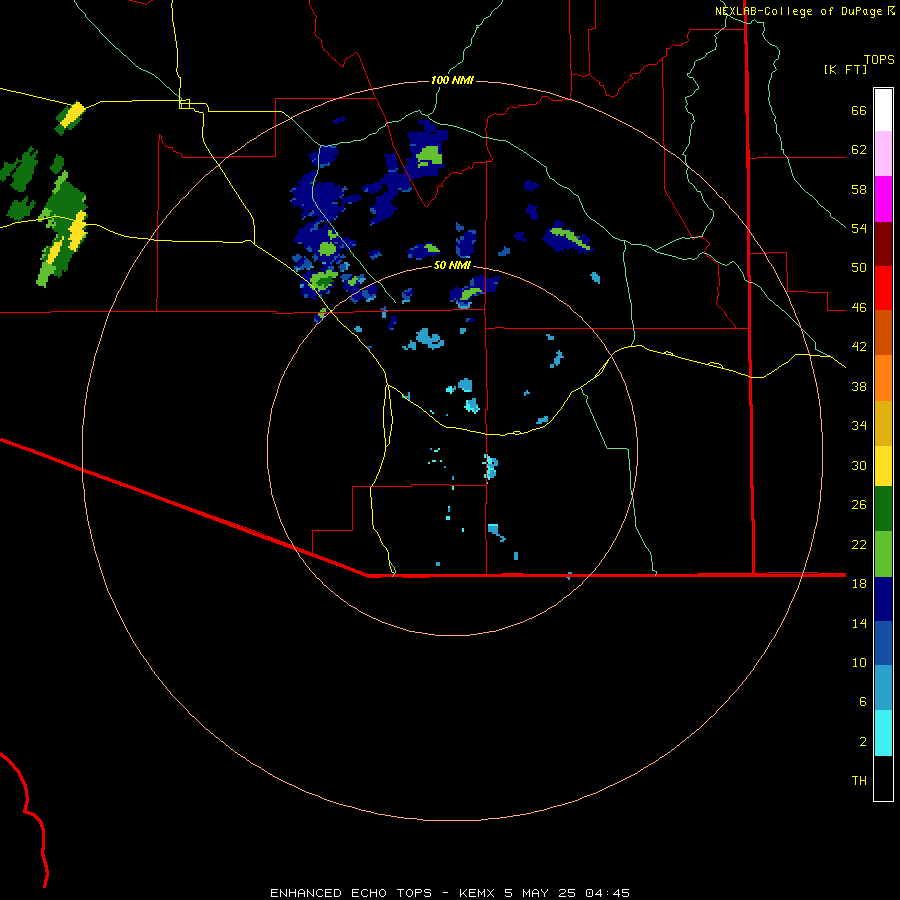Click the legend value 50
This screenshot has height=900, width=900.
tap(859, 268)
